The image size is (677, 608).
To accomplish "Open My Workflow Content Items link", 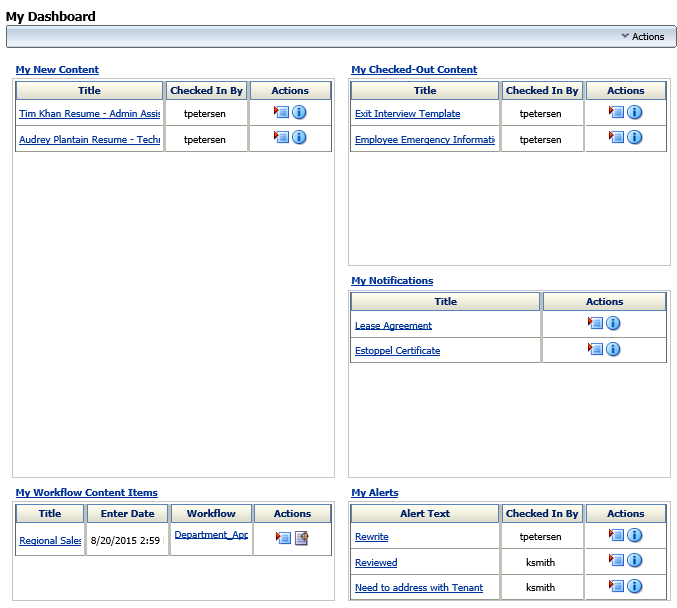I will (x=87, y=493).
